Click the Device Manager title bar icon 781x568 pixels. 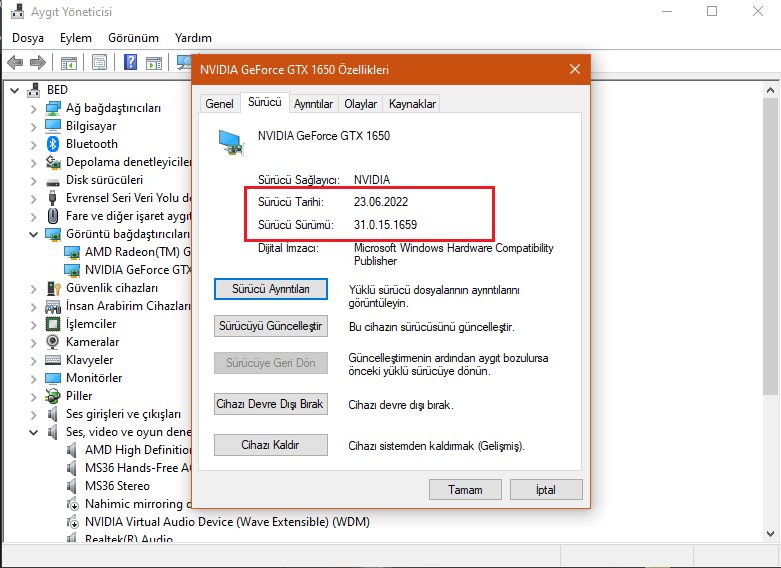[x=17, y=11]
